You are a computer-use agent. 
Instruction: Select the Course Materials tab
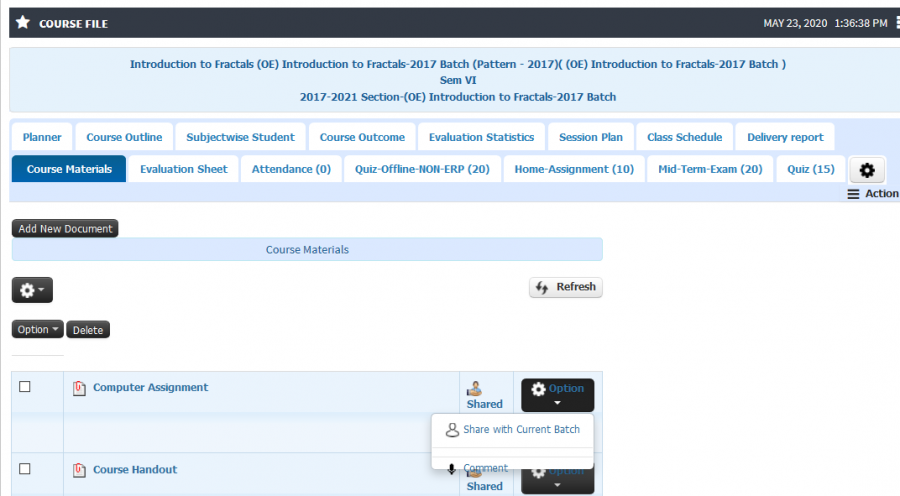point(69,169)
